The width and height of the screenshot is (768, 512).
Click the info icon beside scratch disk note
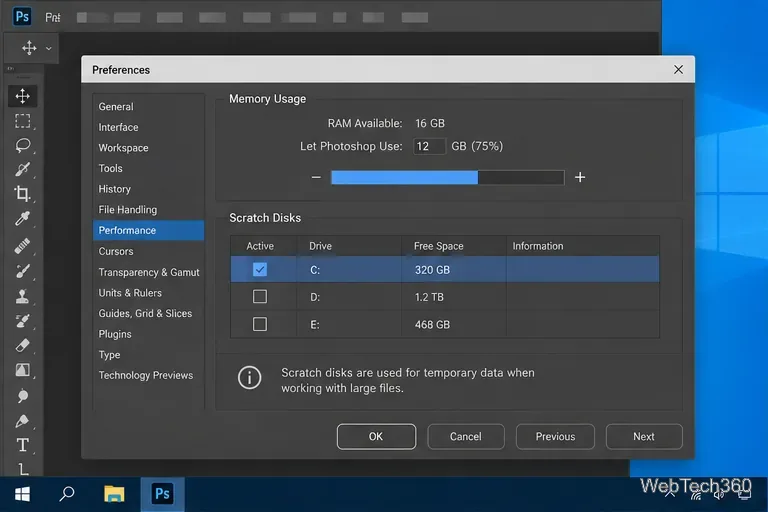[249, 378]
